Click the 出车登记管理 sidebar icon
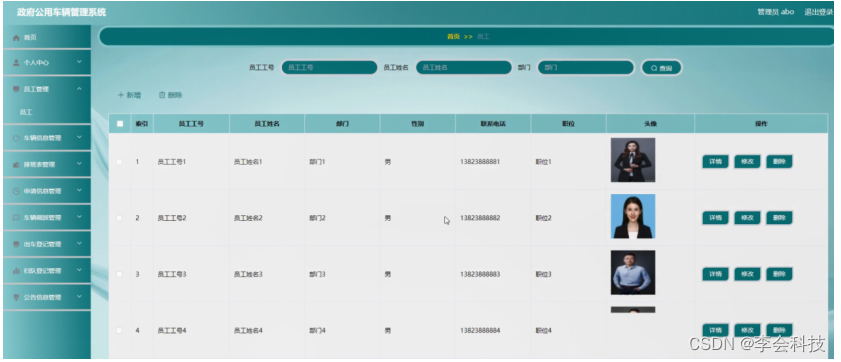 (16, 244)
